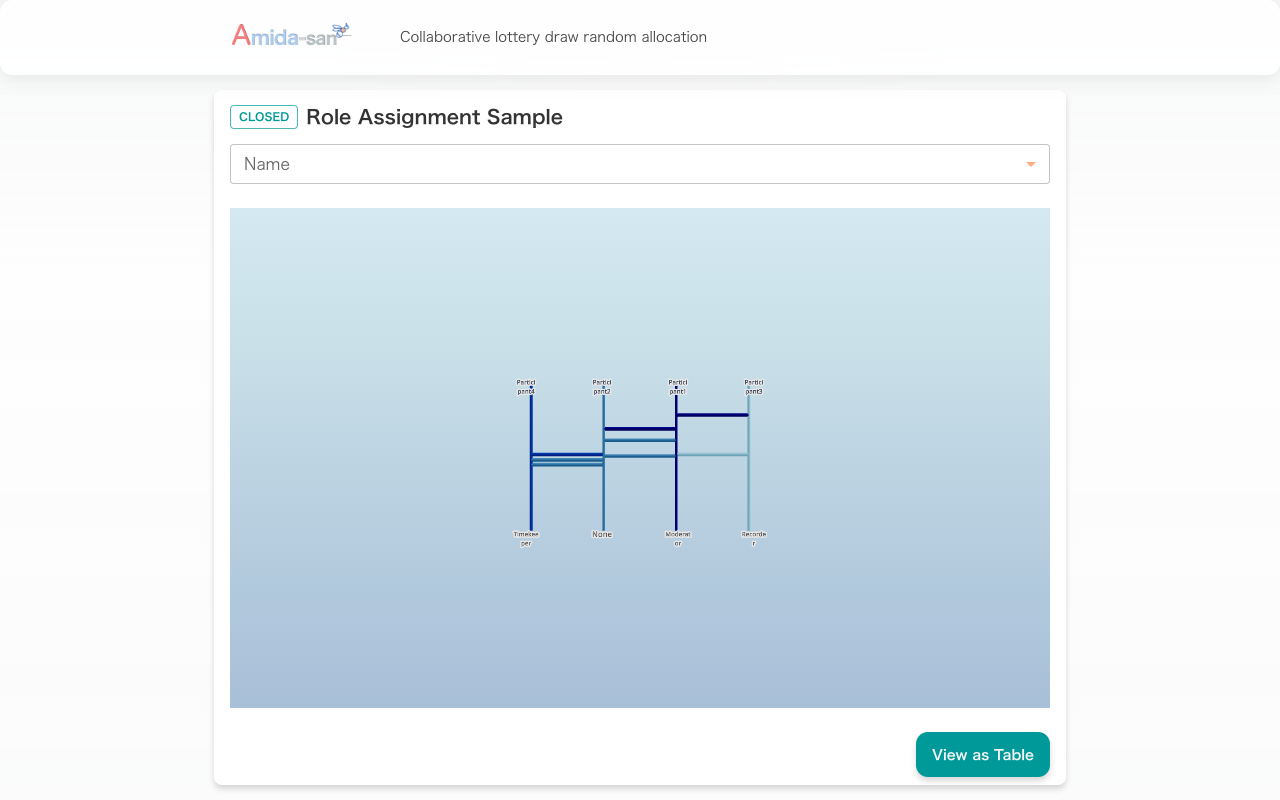The height and width of the screenshot is (800, 1280).
Task: Select the Participant3 label in the diagram
Action: (754, 387)
